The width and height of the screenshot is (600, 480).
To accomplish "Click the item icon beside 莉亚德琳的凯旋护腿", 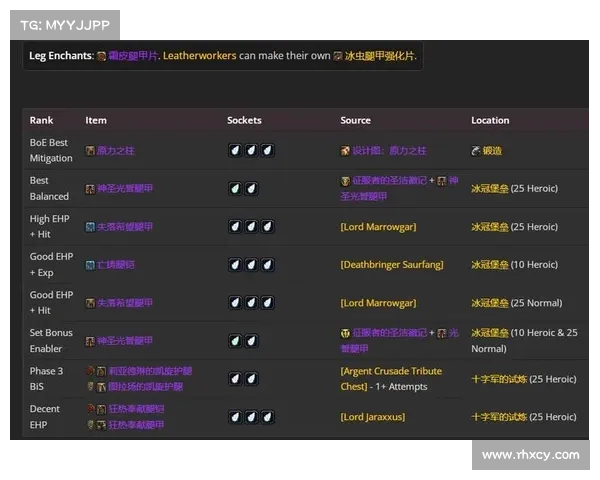I will [101, 371].
